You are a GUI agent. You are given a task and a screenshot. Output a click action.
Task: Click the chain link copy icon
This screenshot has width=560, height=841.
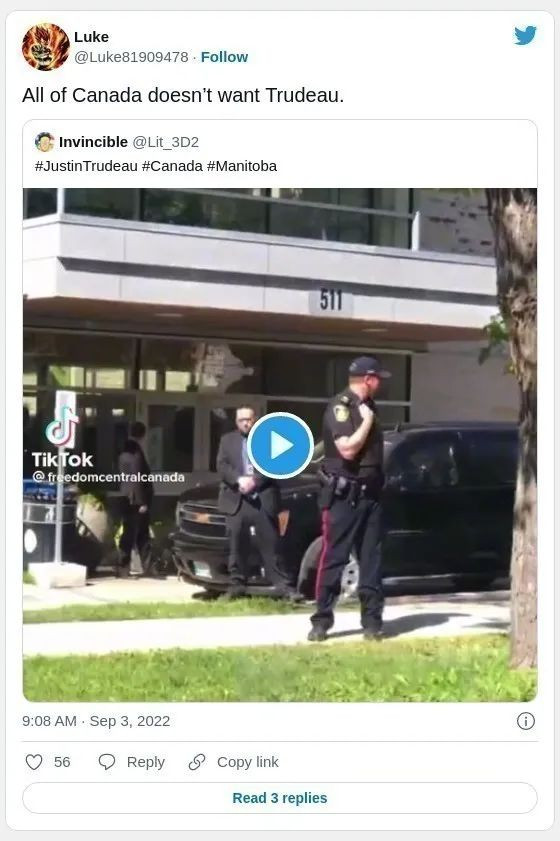point(197,762)
